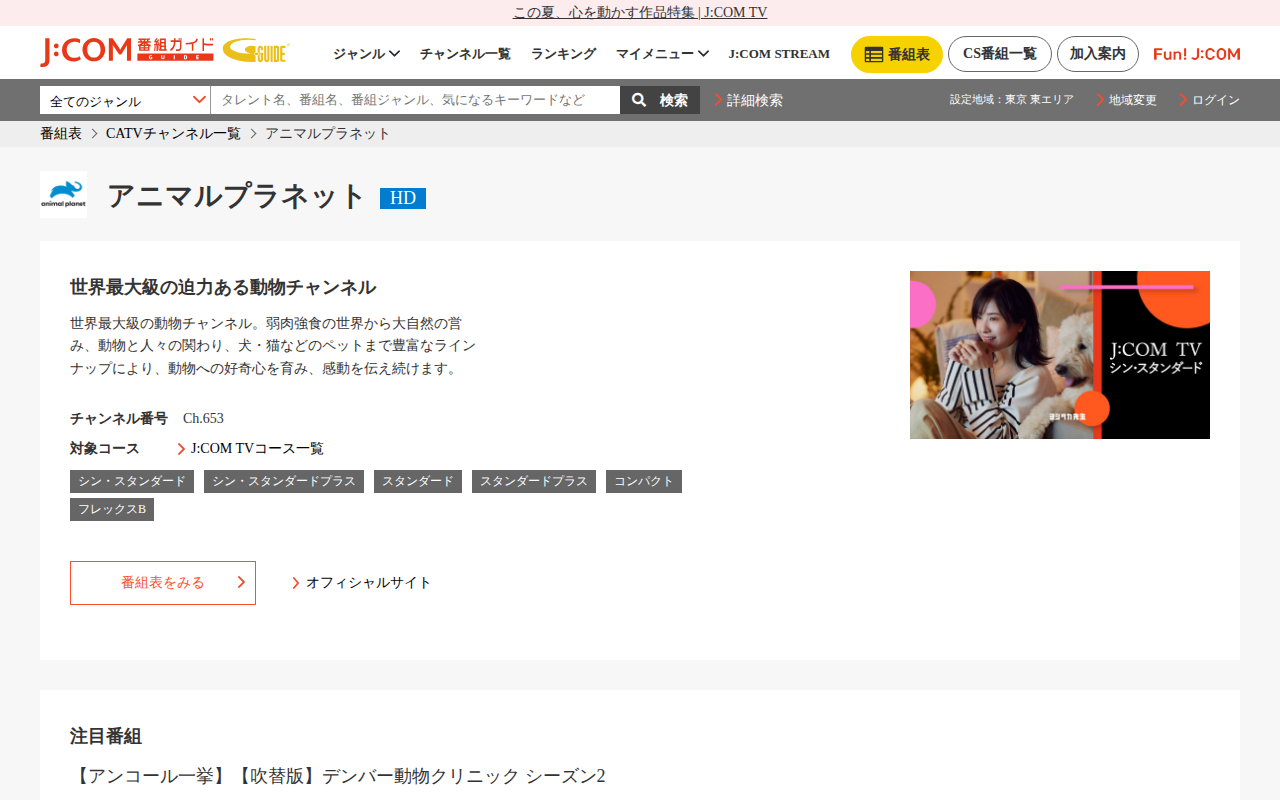Image resolution: width=1280 pixels, height=800 pixels.
Task: Click the 世界最大級の迫力ある動物チャンネル heading
Action: 223,287
